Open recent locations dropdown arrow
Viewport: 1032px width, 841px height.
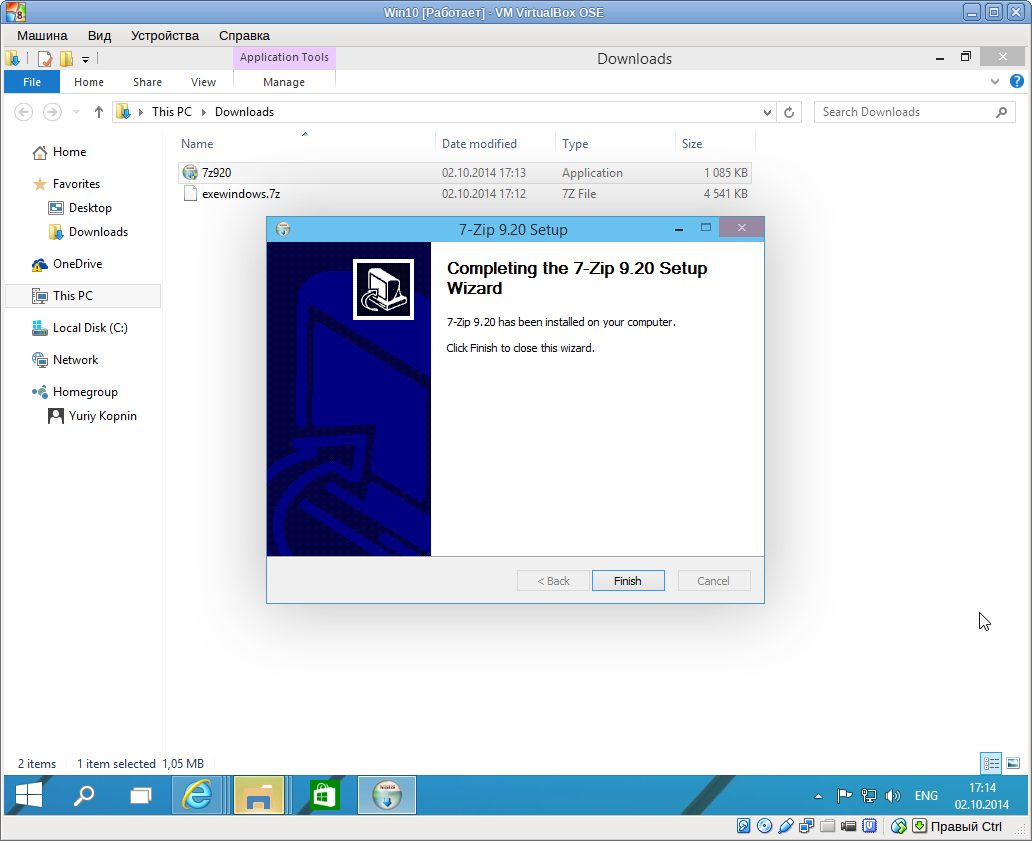[76, 112]
